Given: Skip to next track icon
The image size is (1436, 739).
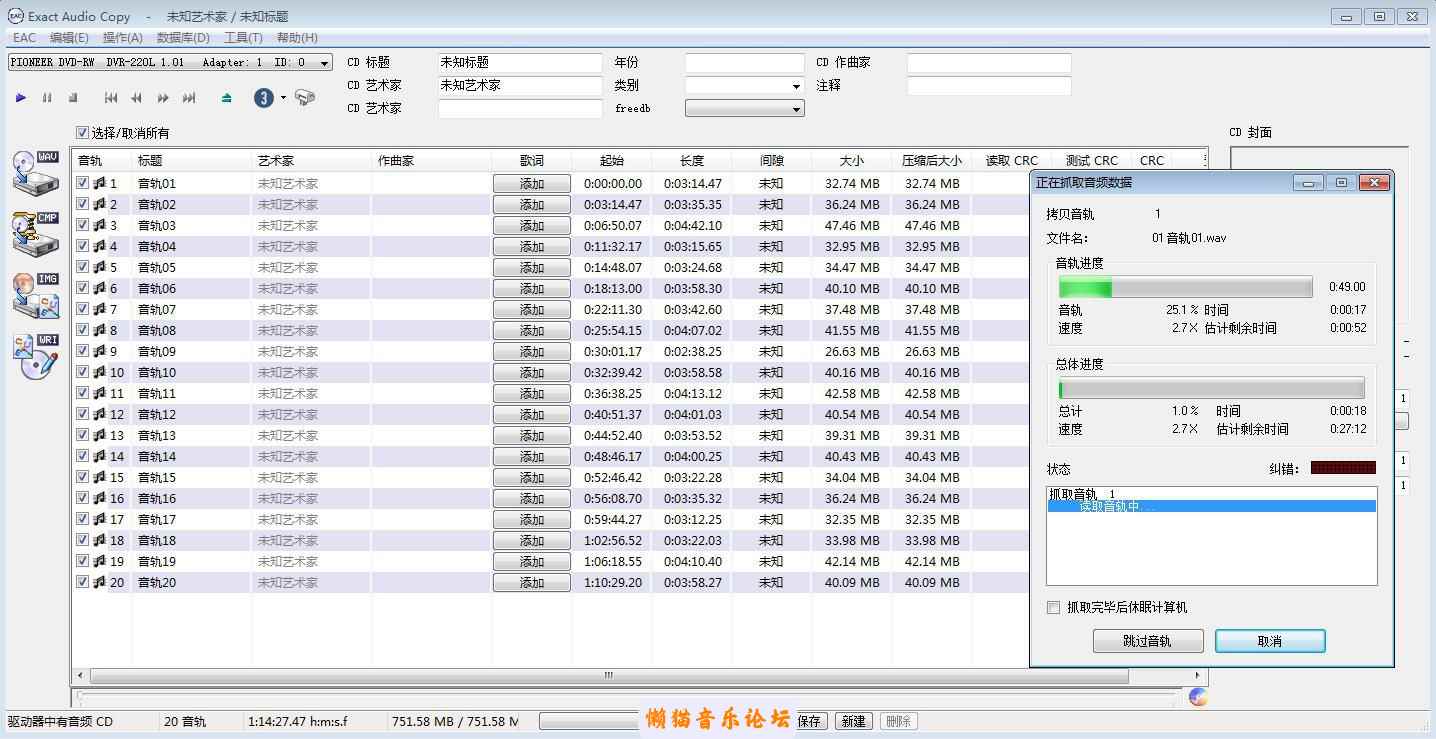Looking at the screenshot, I should pos(189,98).
